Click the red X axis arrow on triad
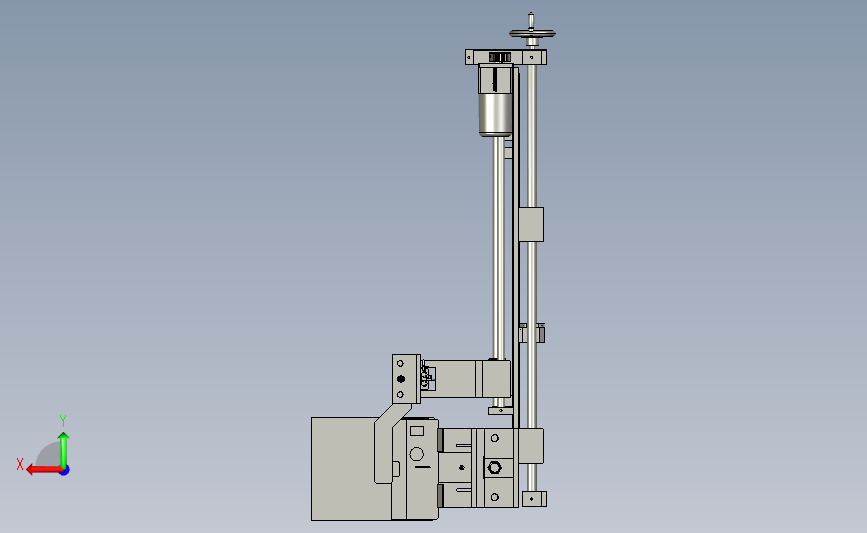Image resolution: width=867 pixels, height=533 pixels. click(43, 470)
